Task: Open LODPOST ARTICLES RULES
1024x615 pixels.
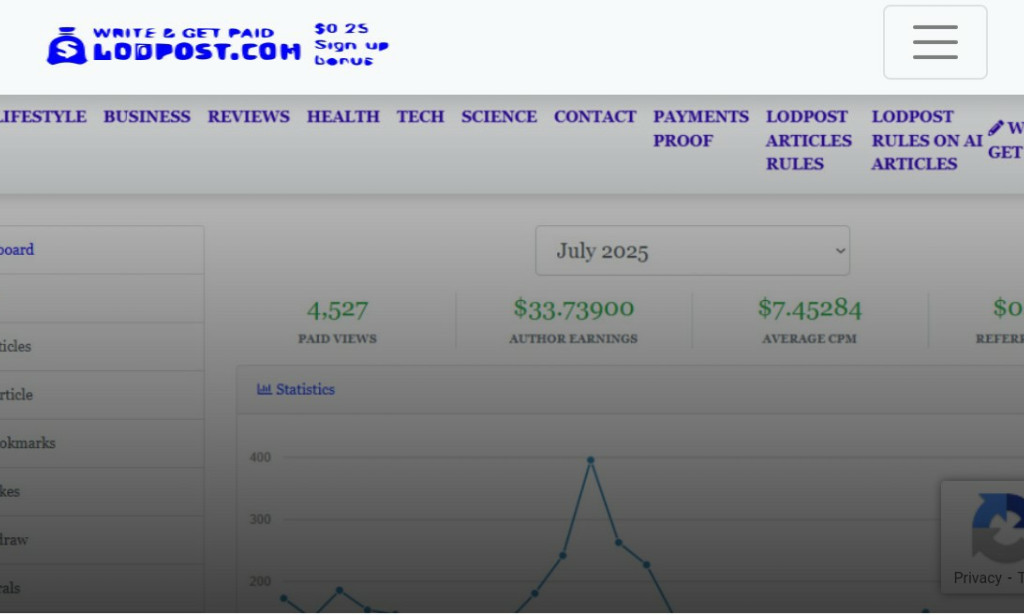Action: tap(807, 140)
